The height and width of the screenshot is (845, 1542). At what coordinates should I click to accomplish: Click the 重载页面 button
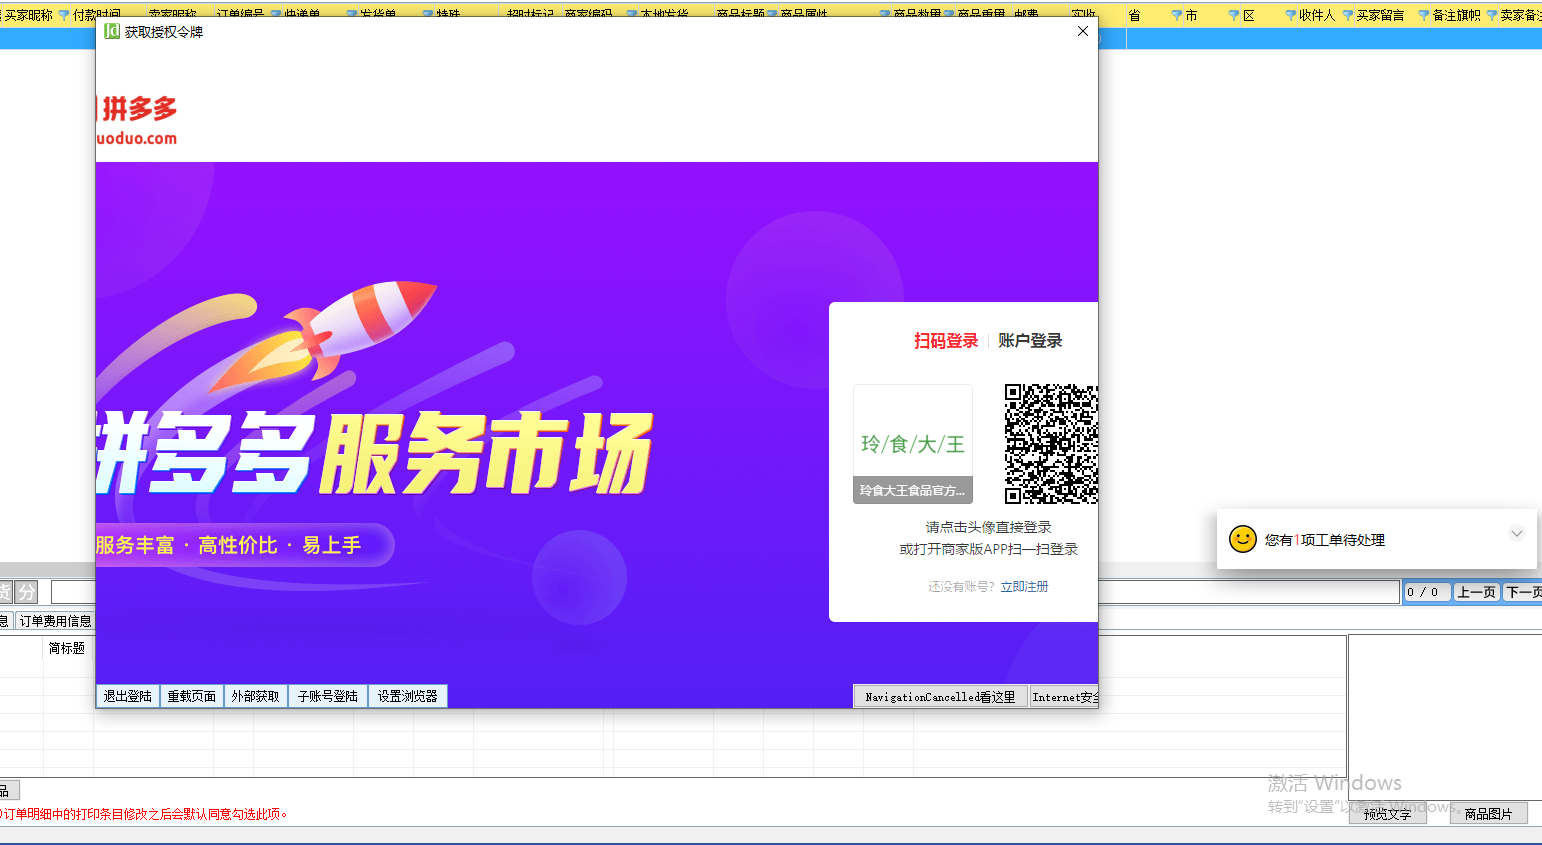pos(192,696)
